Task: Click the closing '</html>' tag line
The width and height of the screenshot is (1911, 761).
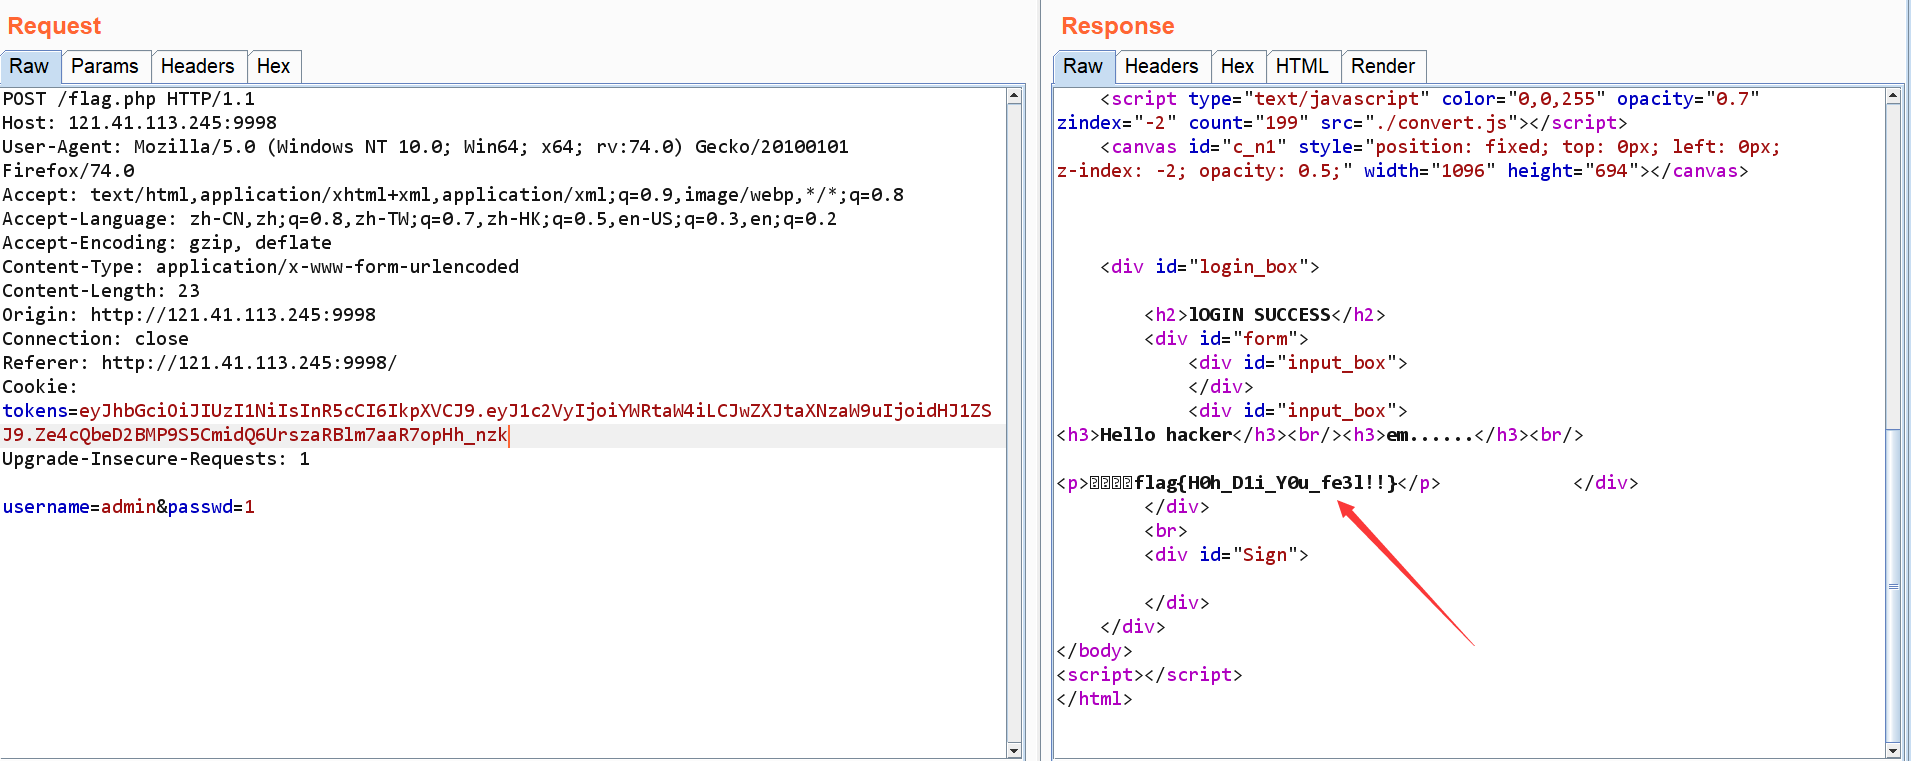Action: click(1094, 699)
